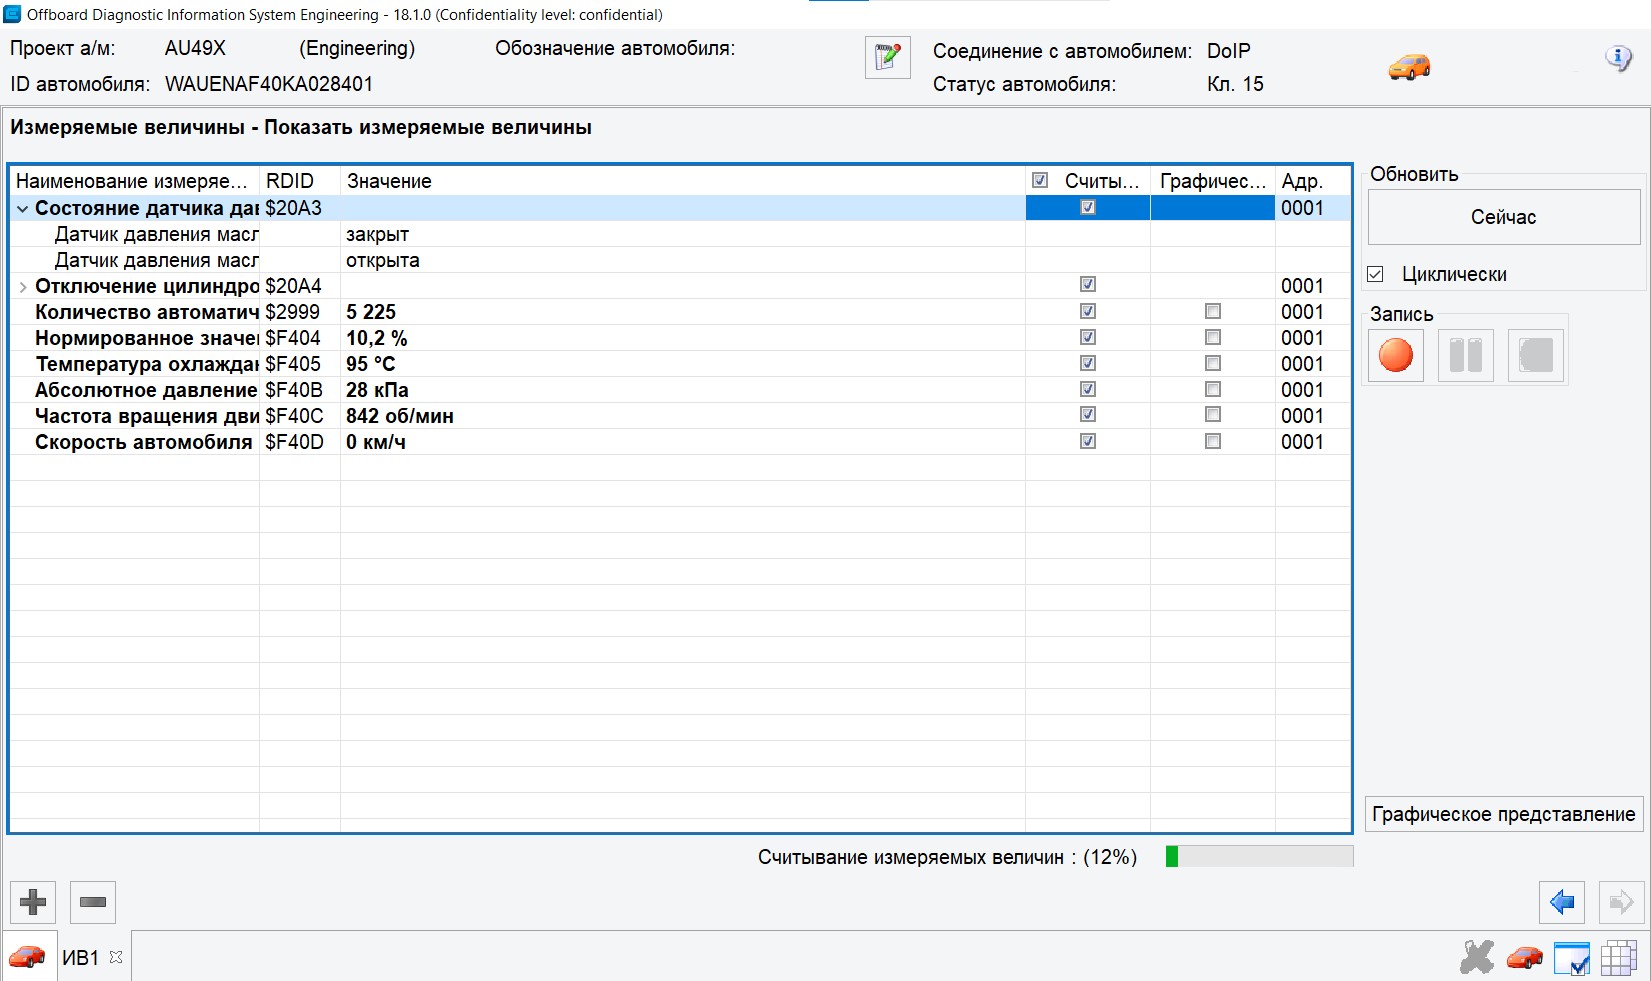Toggle the read checkbox for Скорость автомобиля
The width and height of the screenshot is (1651, 981).
tap(1088, 442)
